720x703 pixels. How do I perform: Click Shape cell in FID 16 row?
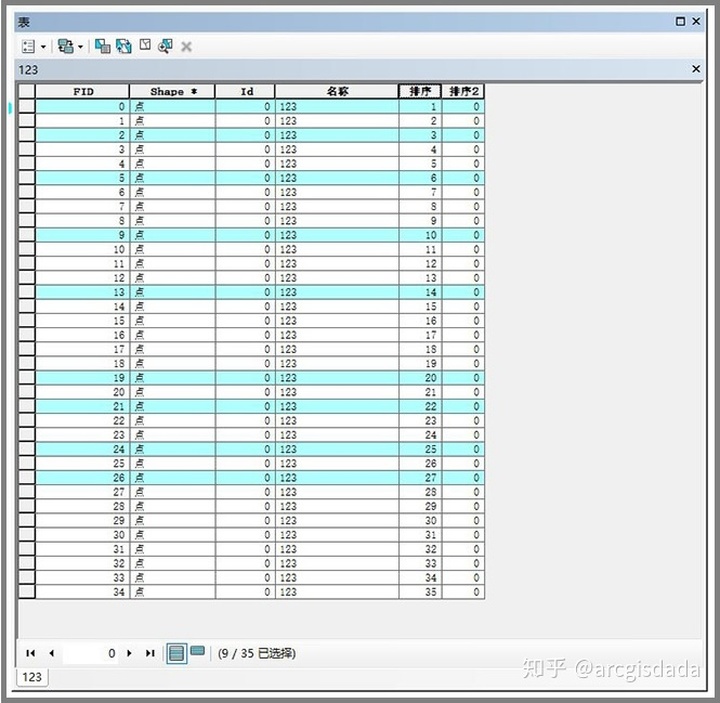[172, 335]
